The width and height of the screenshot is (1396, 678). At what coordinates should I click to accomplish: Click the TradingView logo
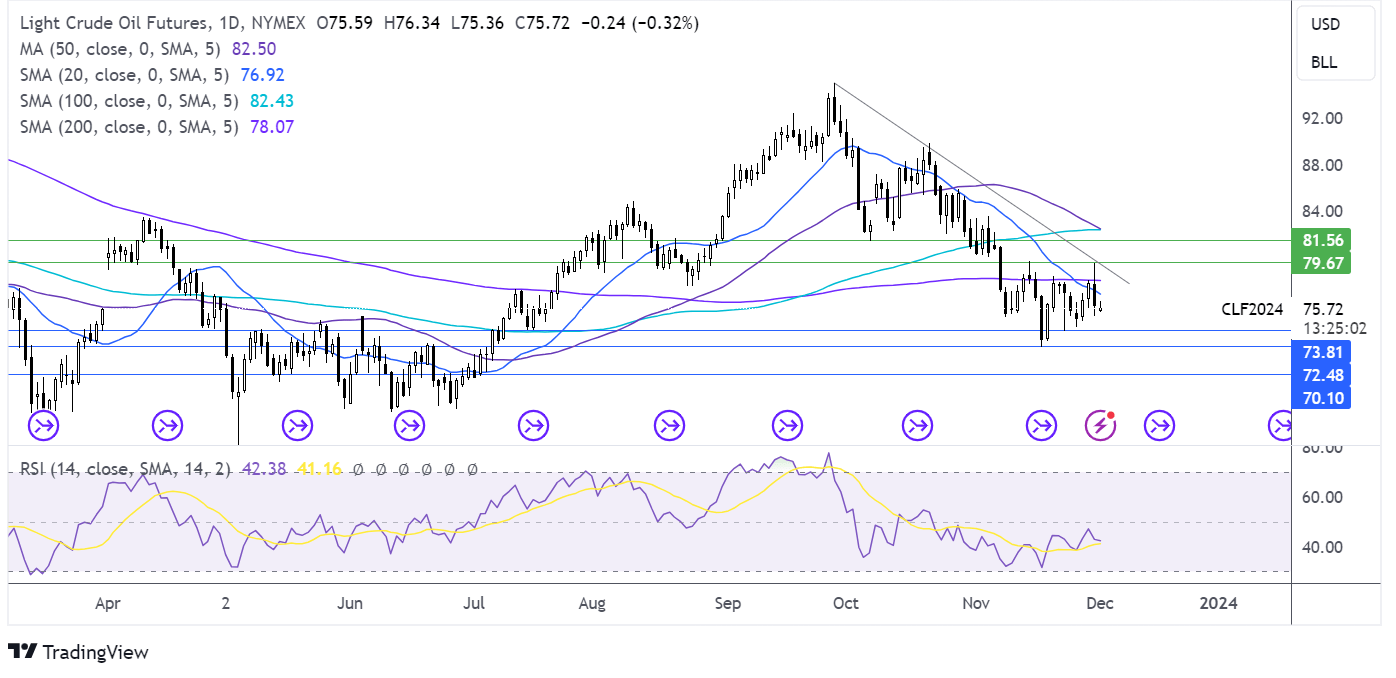[78, 652]
